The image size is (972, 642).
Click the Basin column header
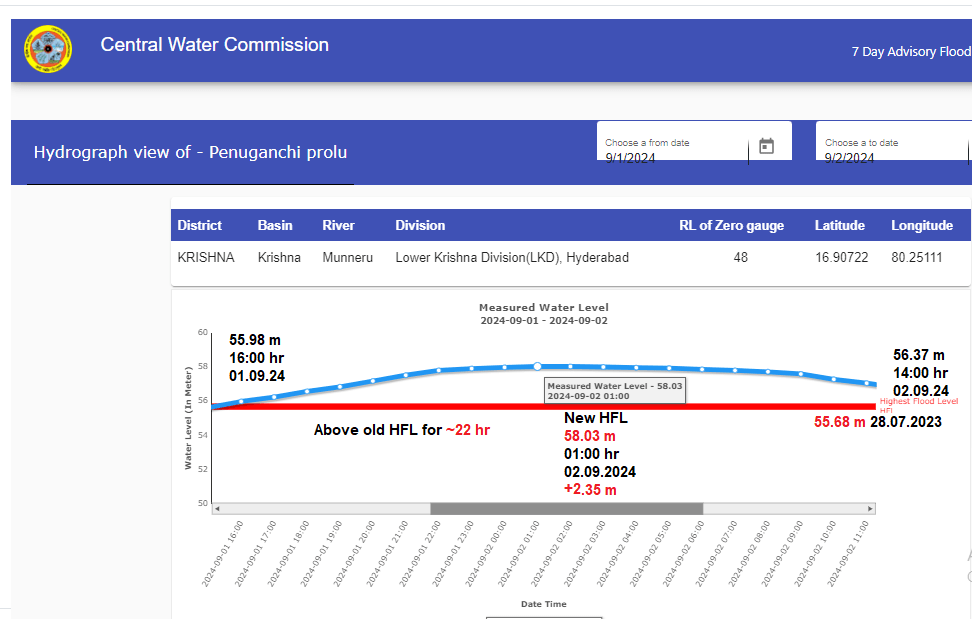(279, 226)
